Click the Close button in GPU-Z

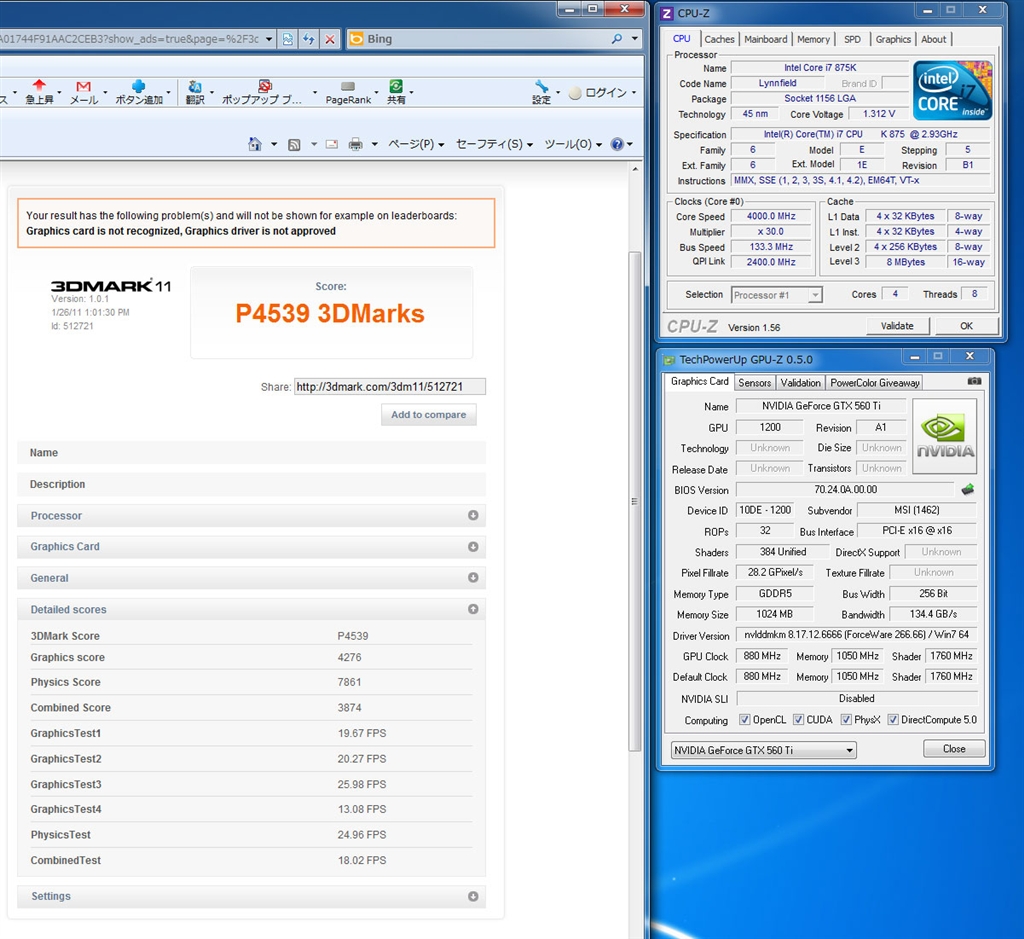coord(954,749)
